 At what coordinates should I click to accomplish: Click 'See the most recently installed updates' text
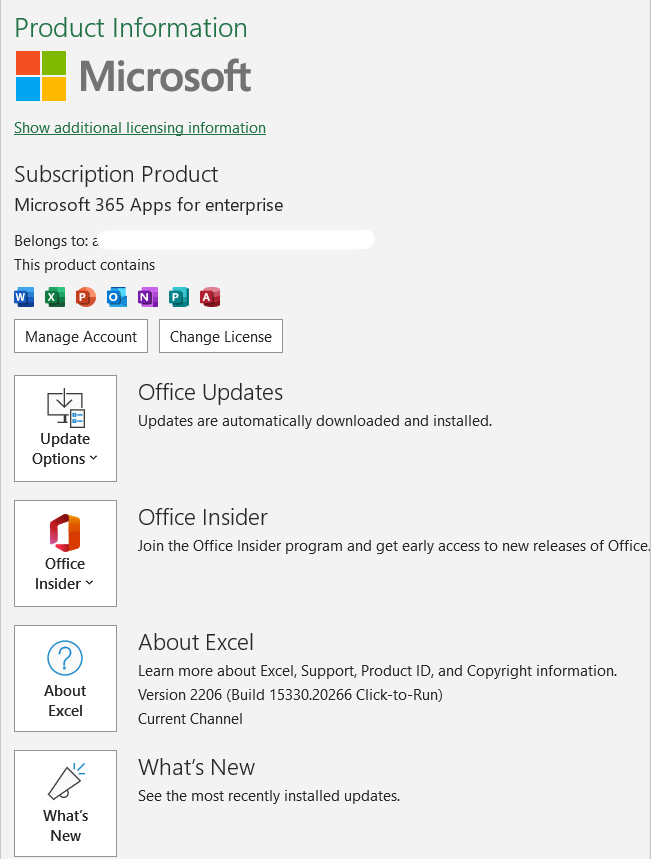click(x=269, y=795)
